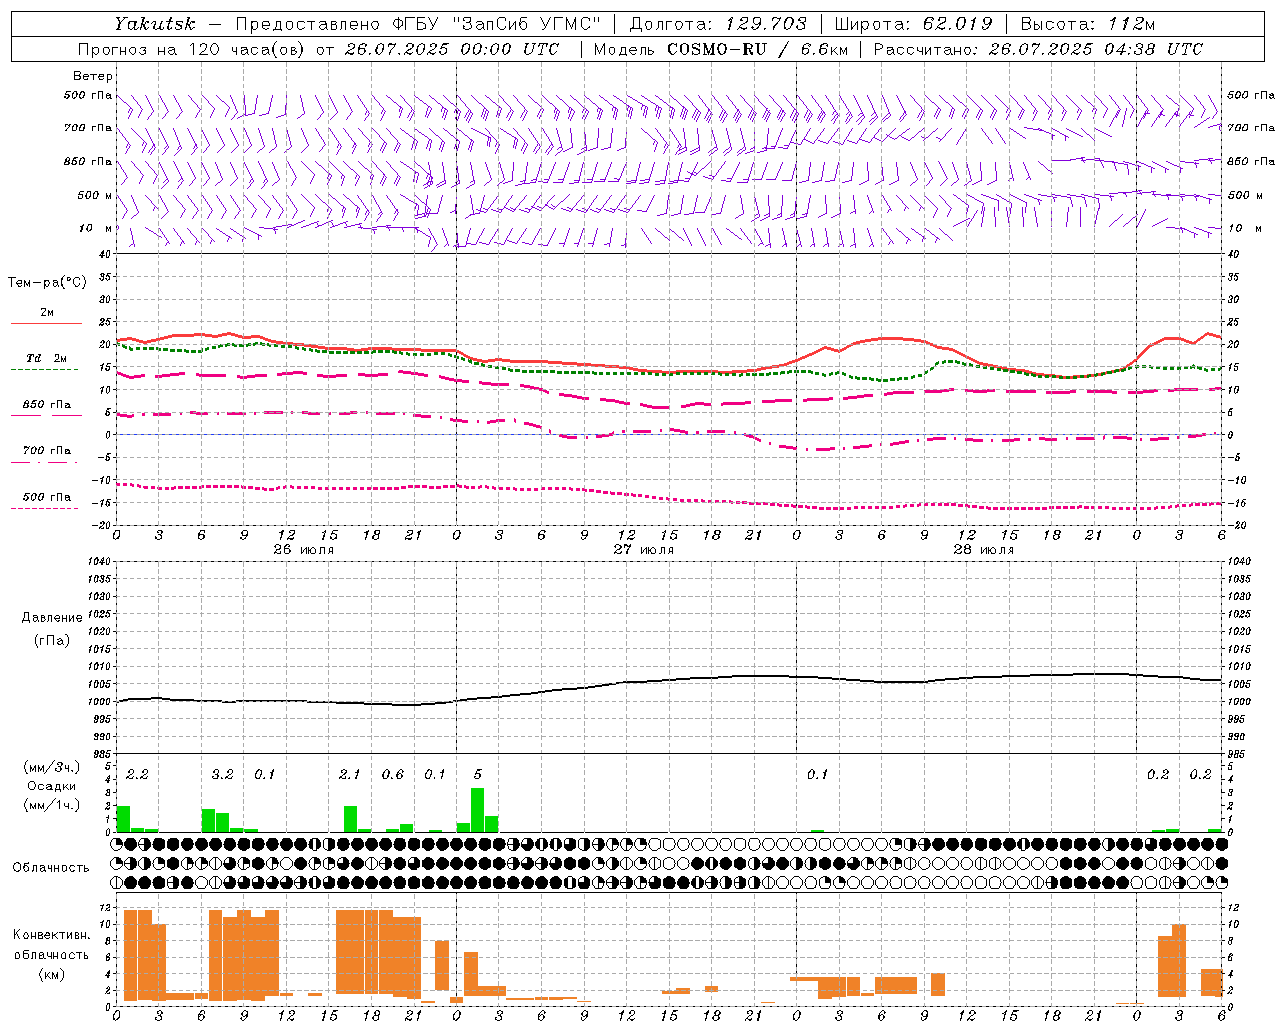1280x1024 pixels.
Task: Click the Yakutsk station title
Action: 155,24
